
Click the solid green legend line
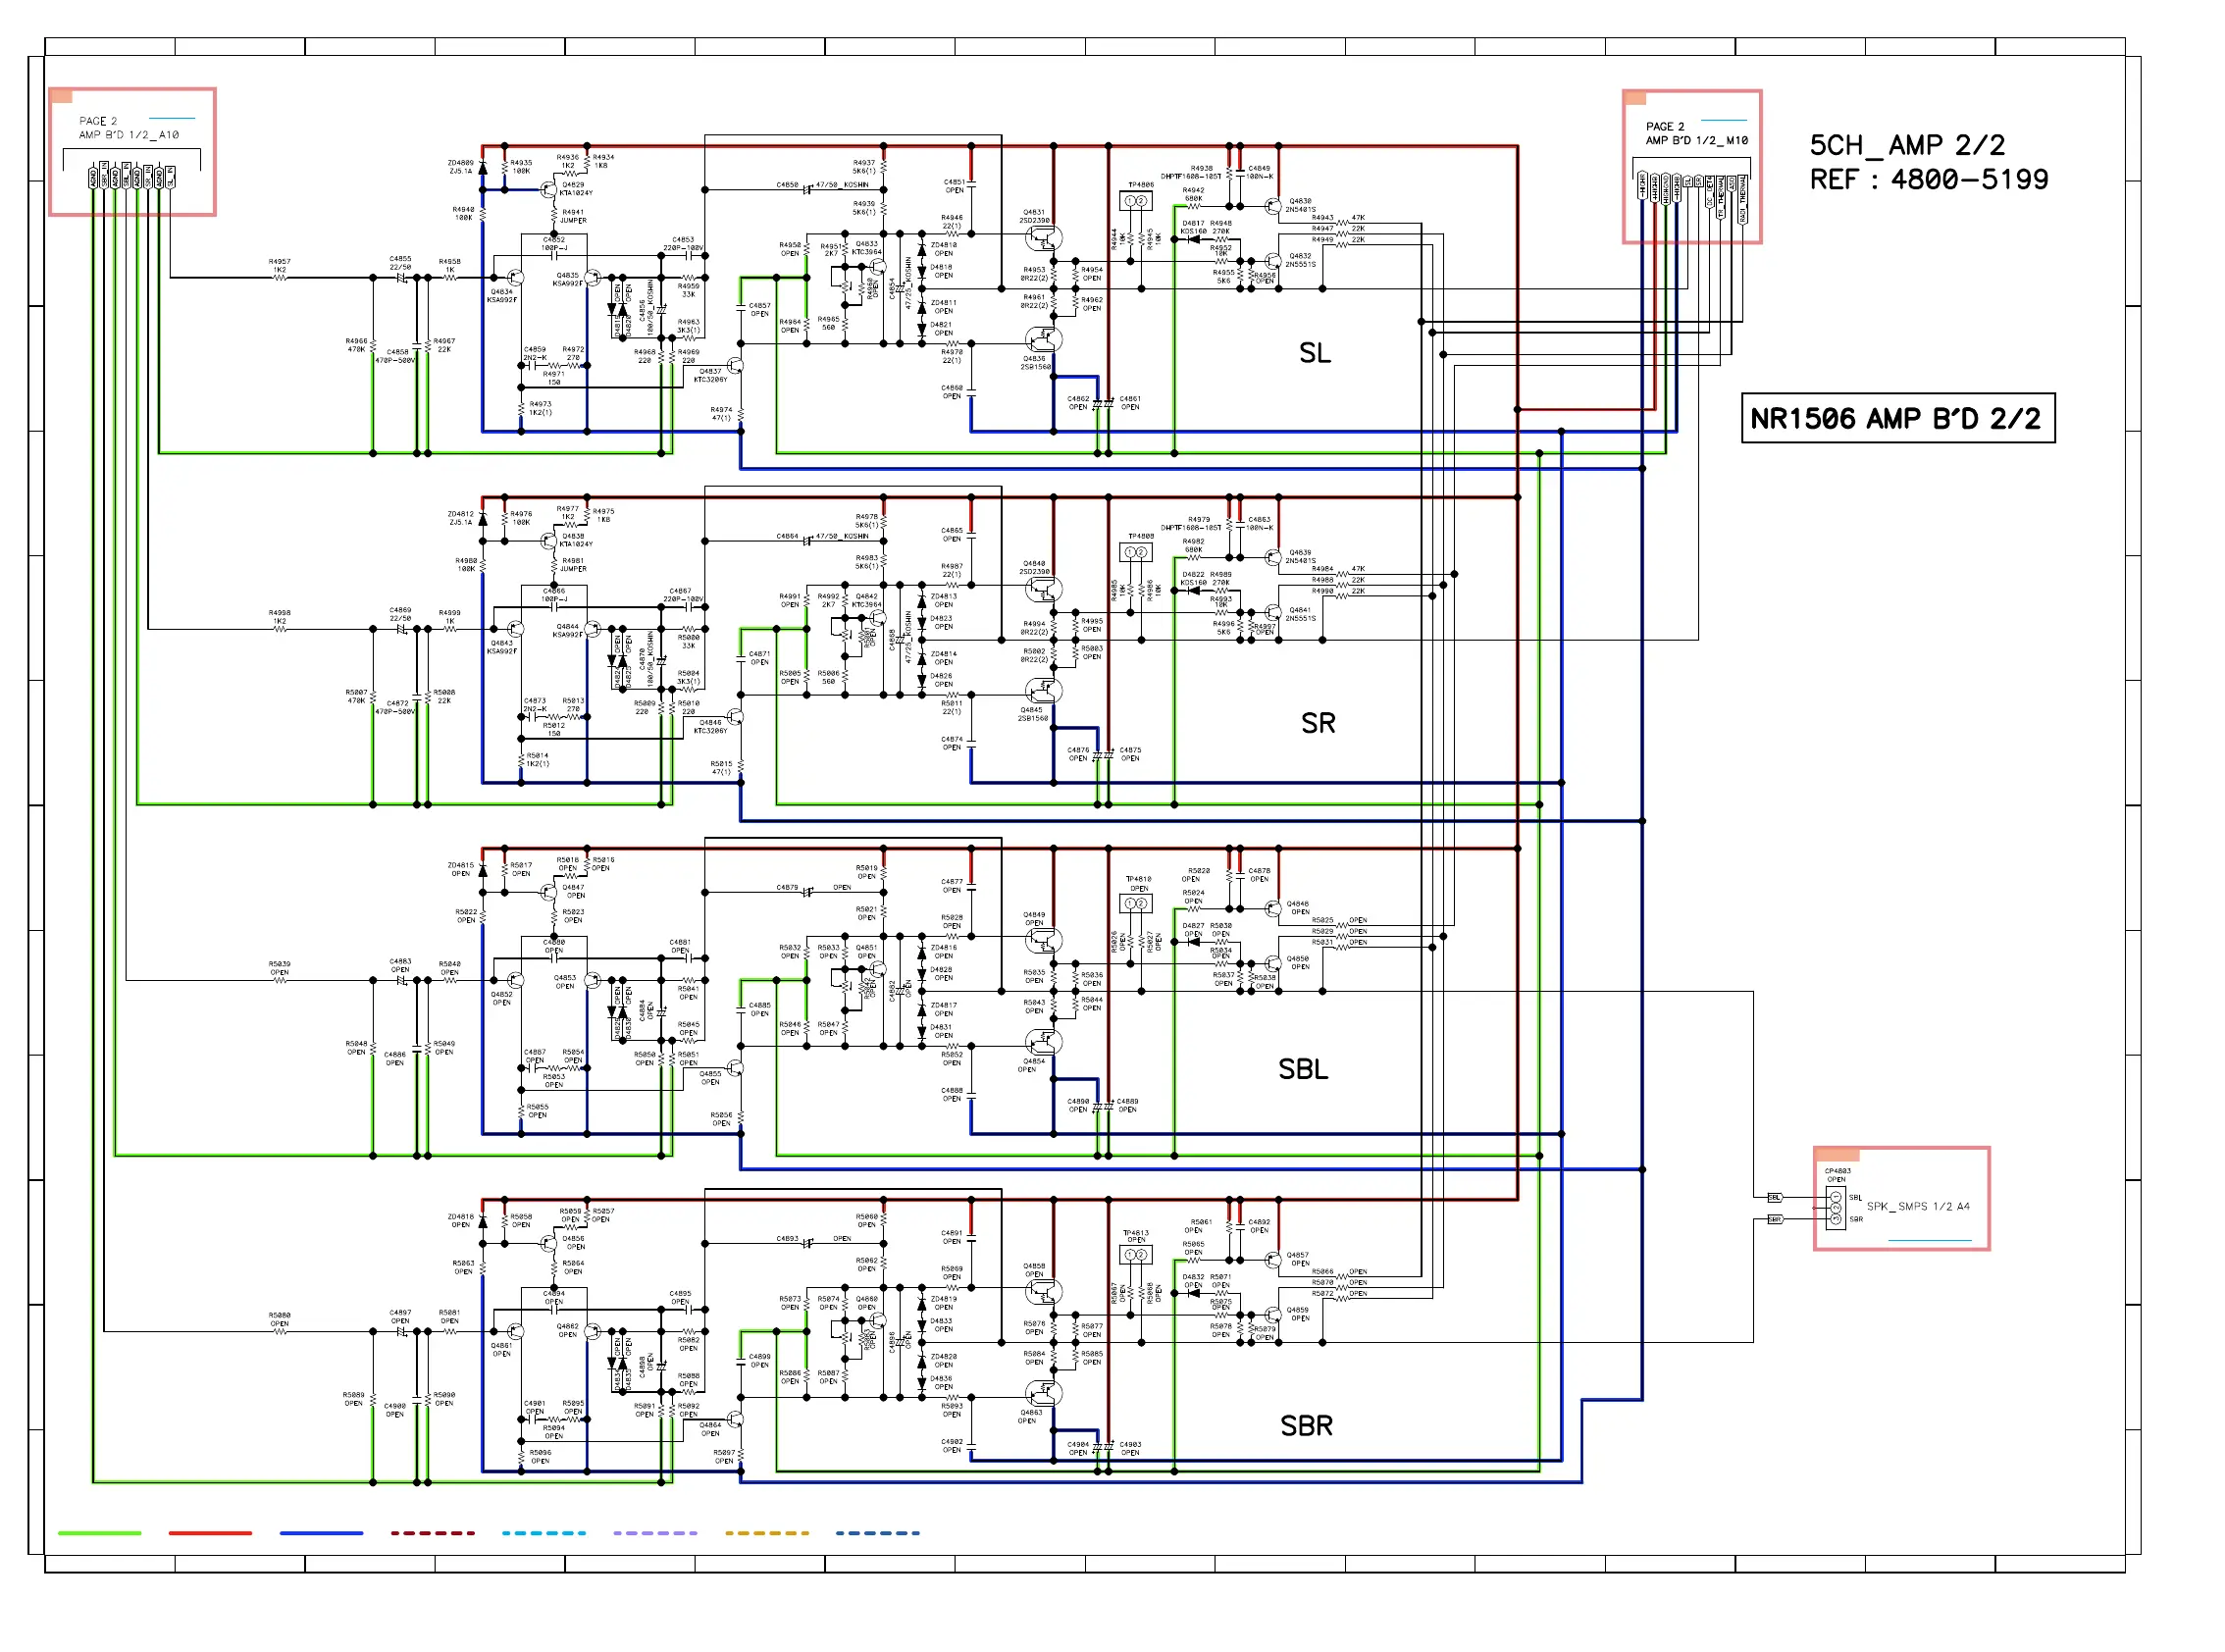coord(99,1532)
